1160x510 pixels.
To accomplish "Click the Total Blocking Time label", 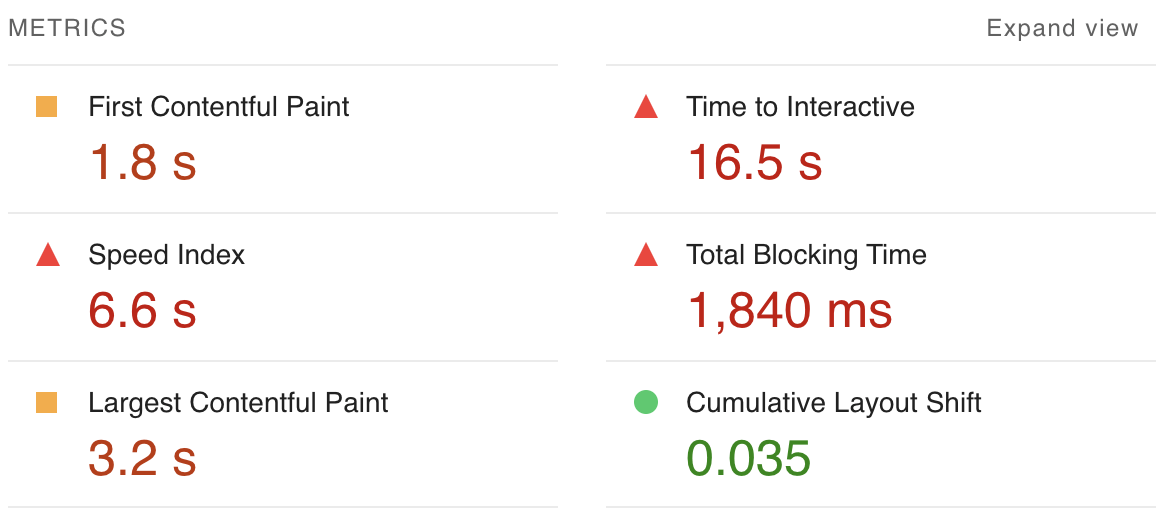I will pyautogui.click(x=806, y=255).
